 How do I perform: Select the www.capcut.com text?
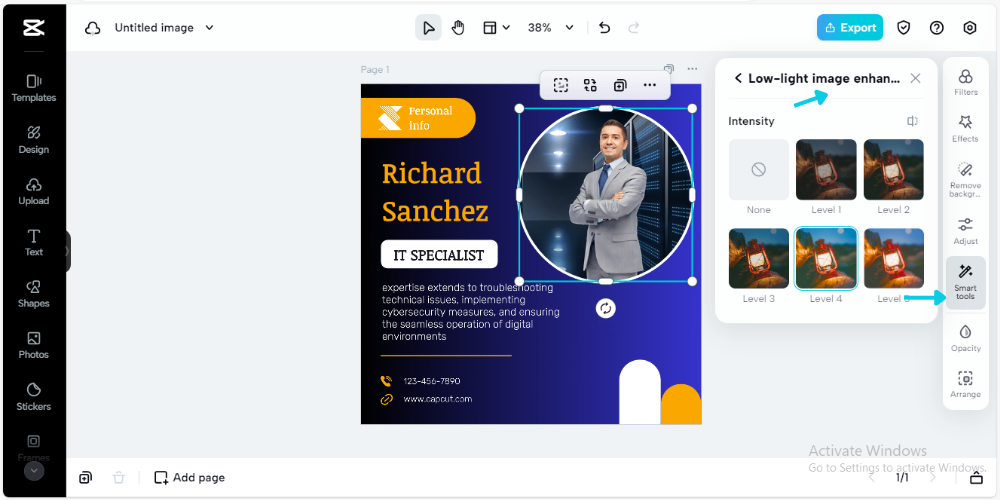438,399
